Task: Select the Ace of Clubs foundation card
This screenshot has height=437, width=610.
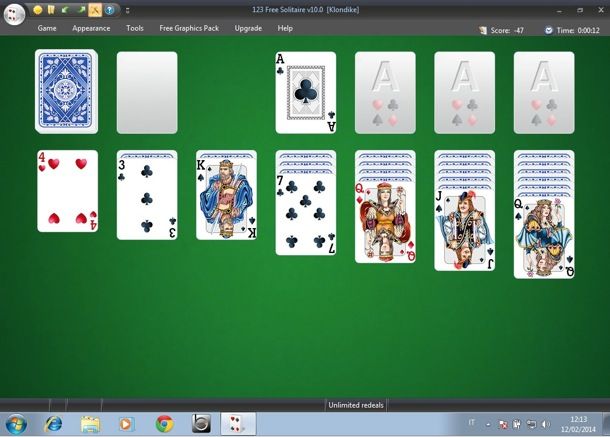Action: (306, 93)
